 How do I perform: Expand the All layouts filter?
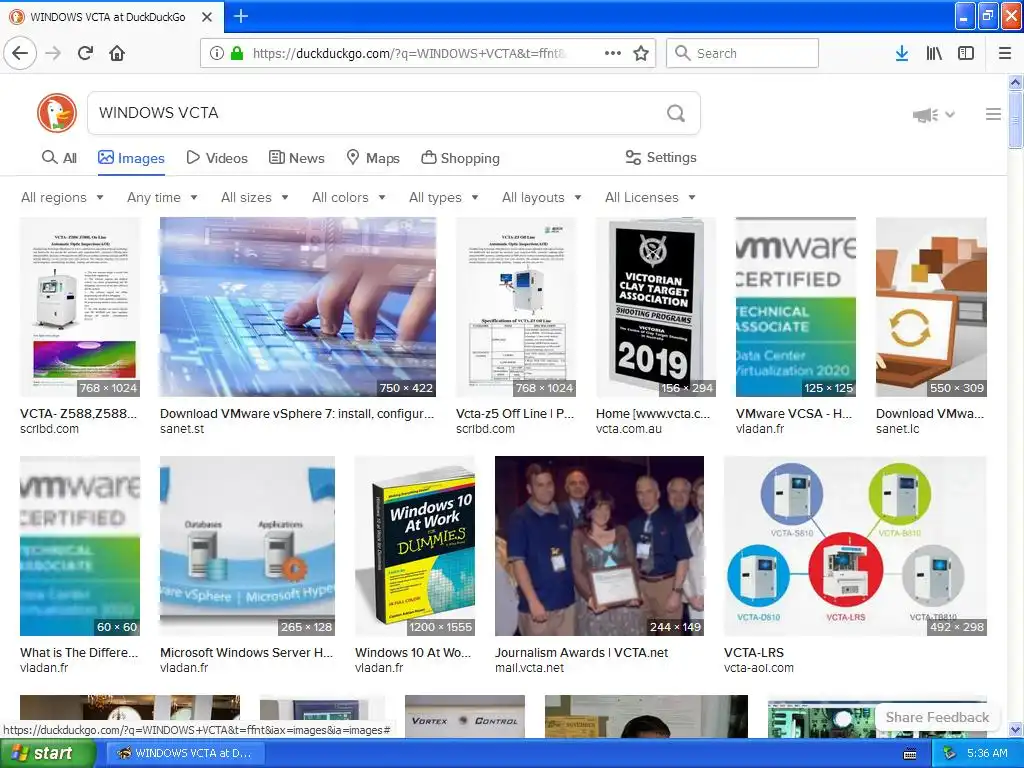(x=541, y=197)
